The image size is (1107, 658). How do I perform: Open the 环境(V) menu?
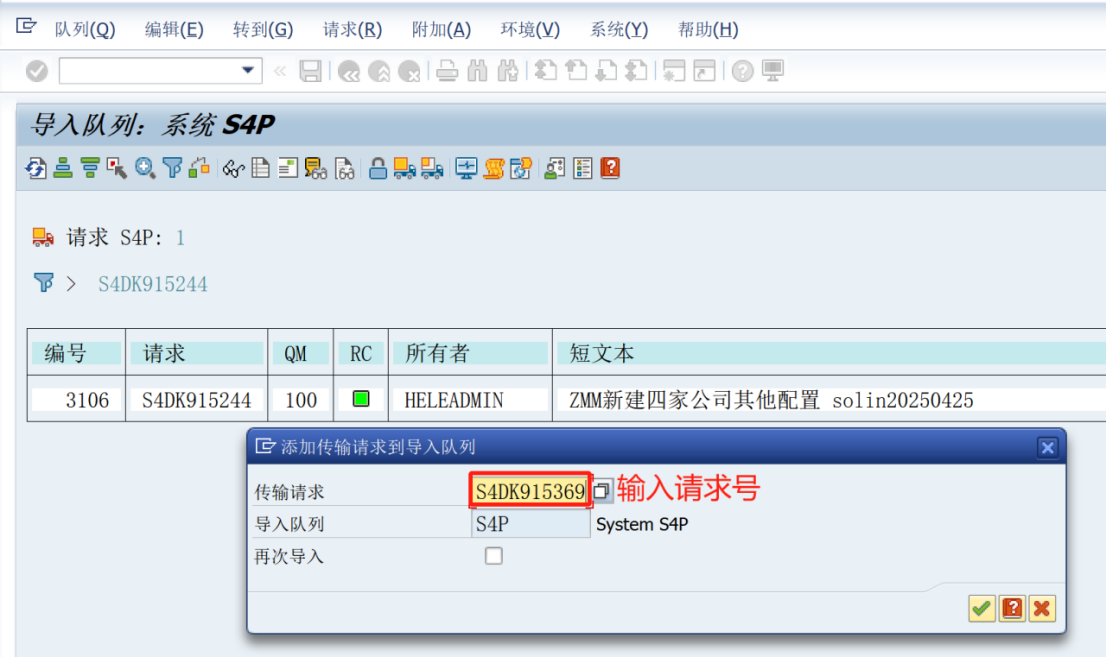click(530, 29)
